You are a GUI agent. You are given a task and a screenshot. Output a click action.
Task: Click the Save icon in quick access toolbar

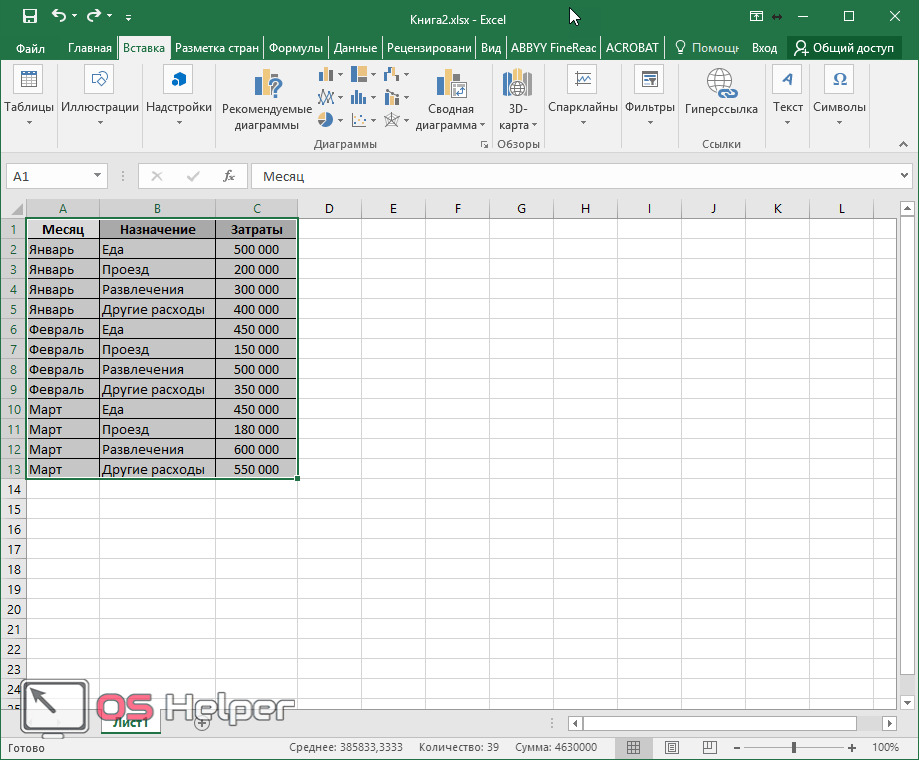[29, 16]
